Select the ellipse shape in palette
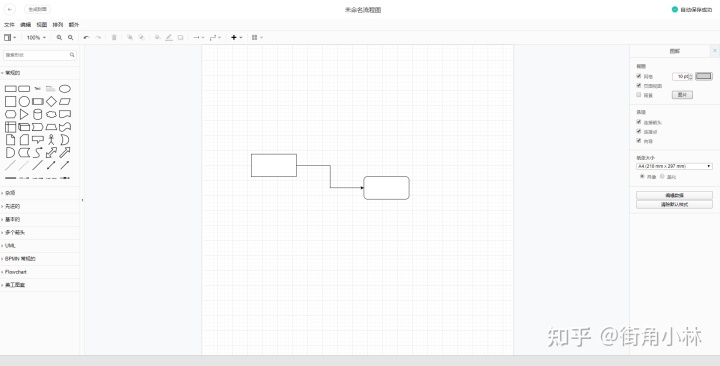This screenshot has height=366, width=720. pos(65,89)
